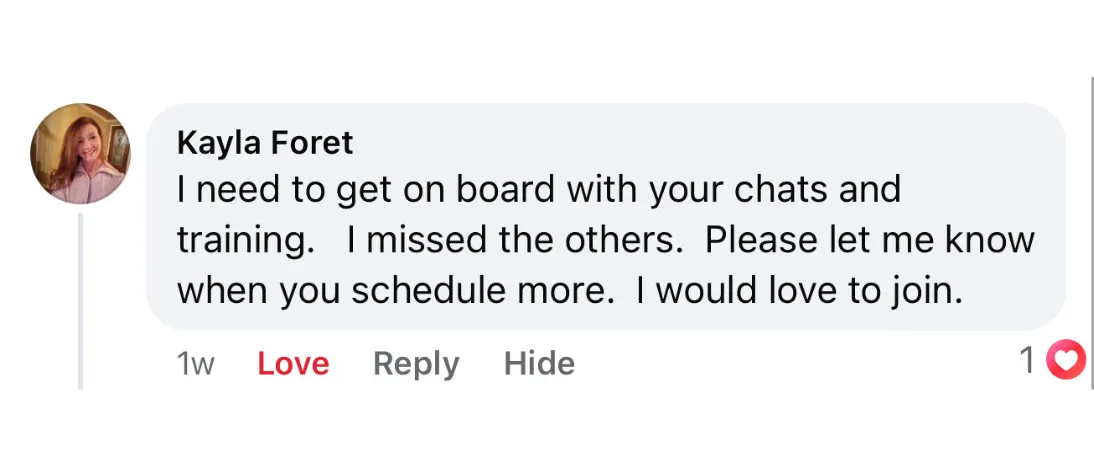
Task: Click the red heart reaction icon
Action: [x=1065, y=360]
